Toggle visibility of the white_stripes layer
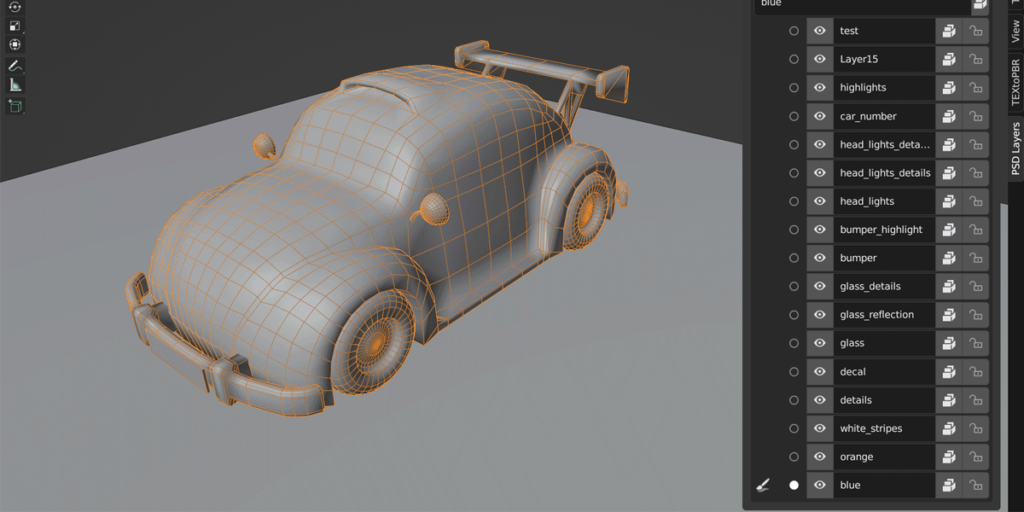1024x512 pixels. (820, 428)
